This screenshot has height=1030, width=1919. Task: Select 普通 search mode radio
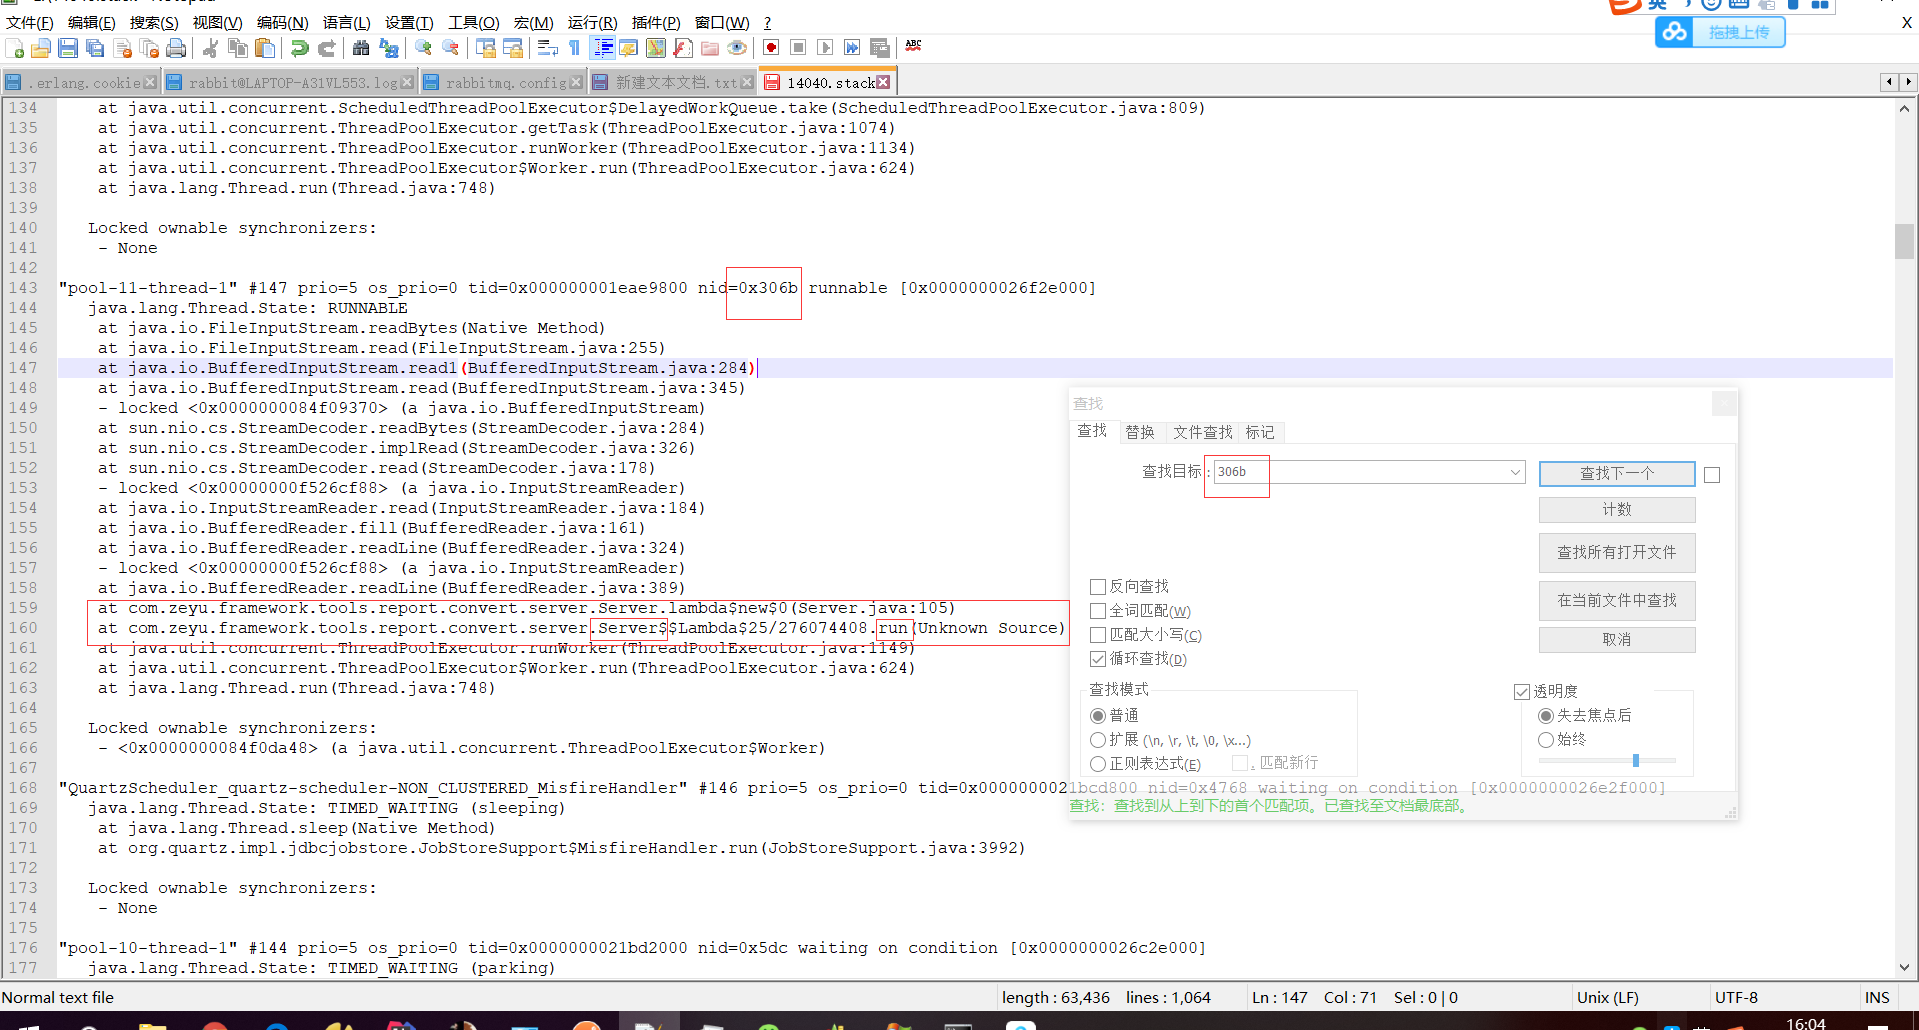point(1098,716)
